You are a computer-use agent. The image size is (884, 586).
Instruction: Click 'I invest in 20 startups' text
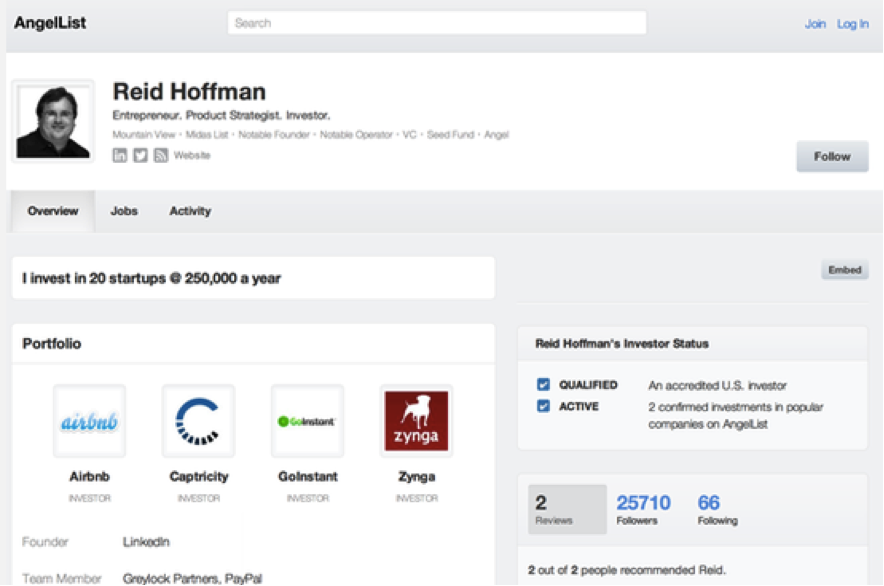(x=151, y=278)
